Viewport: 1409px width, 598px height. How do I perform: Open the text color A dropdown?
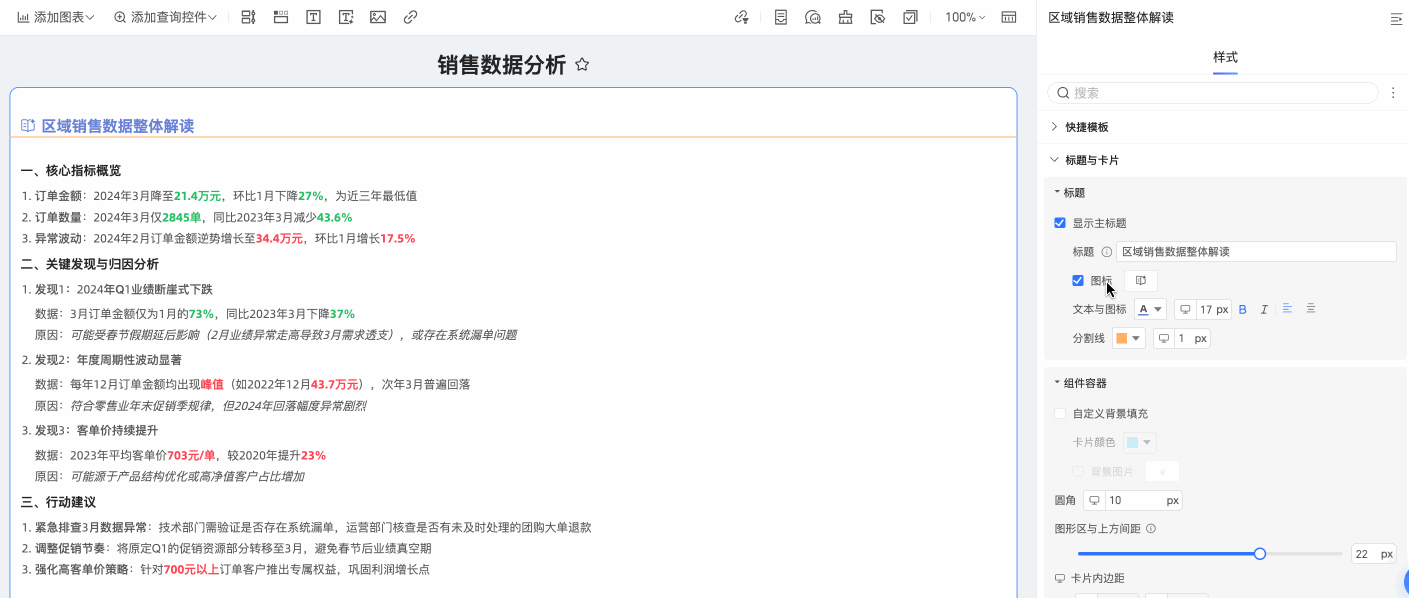coord(1150,310)
